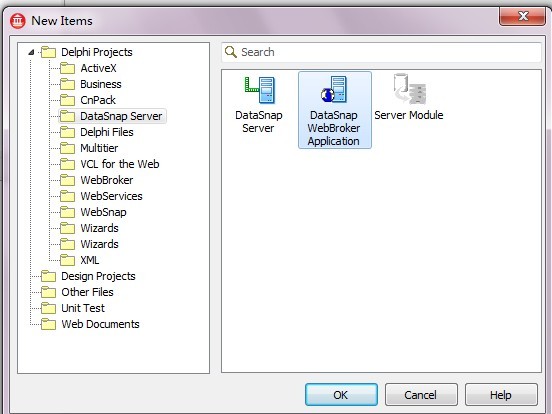Image resolution: width=552 pixels, height=414 pixels.
Task: Collapse the Delphi Projects tree node
Action: click(31, 52)
